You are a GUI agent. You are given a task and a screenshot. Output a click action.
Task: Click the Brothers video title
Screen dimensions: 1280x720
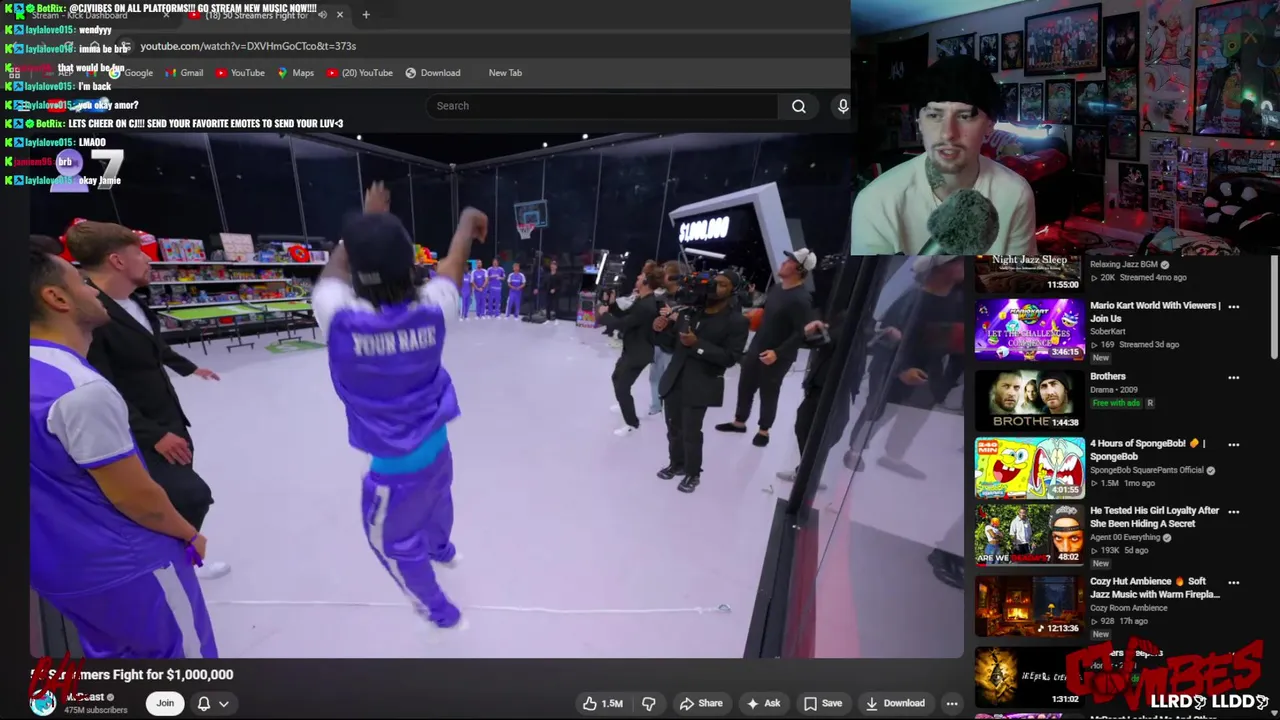click(1108, 376)
